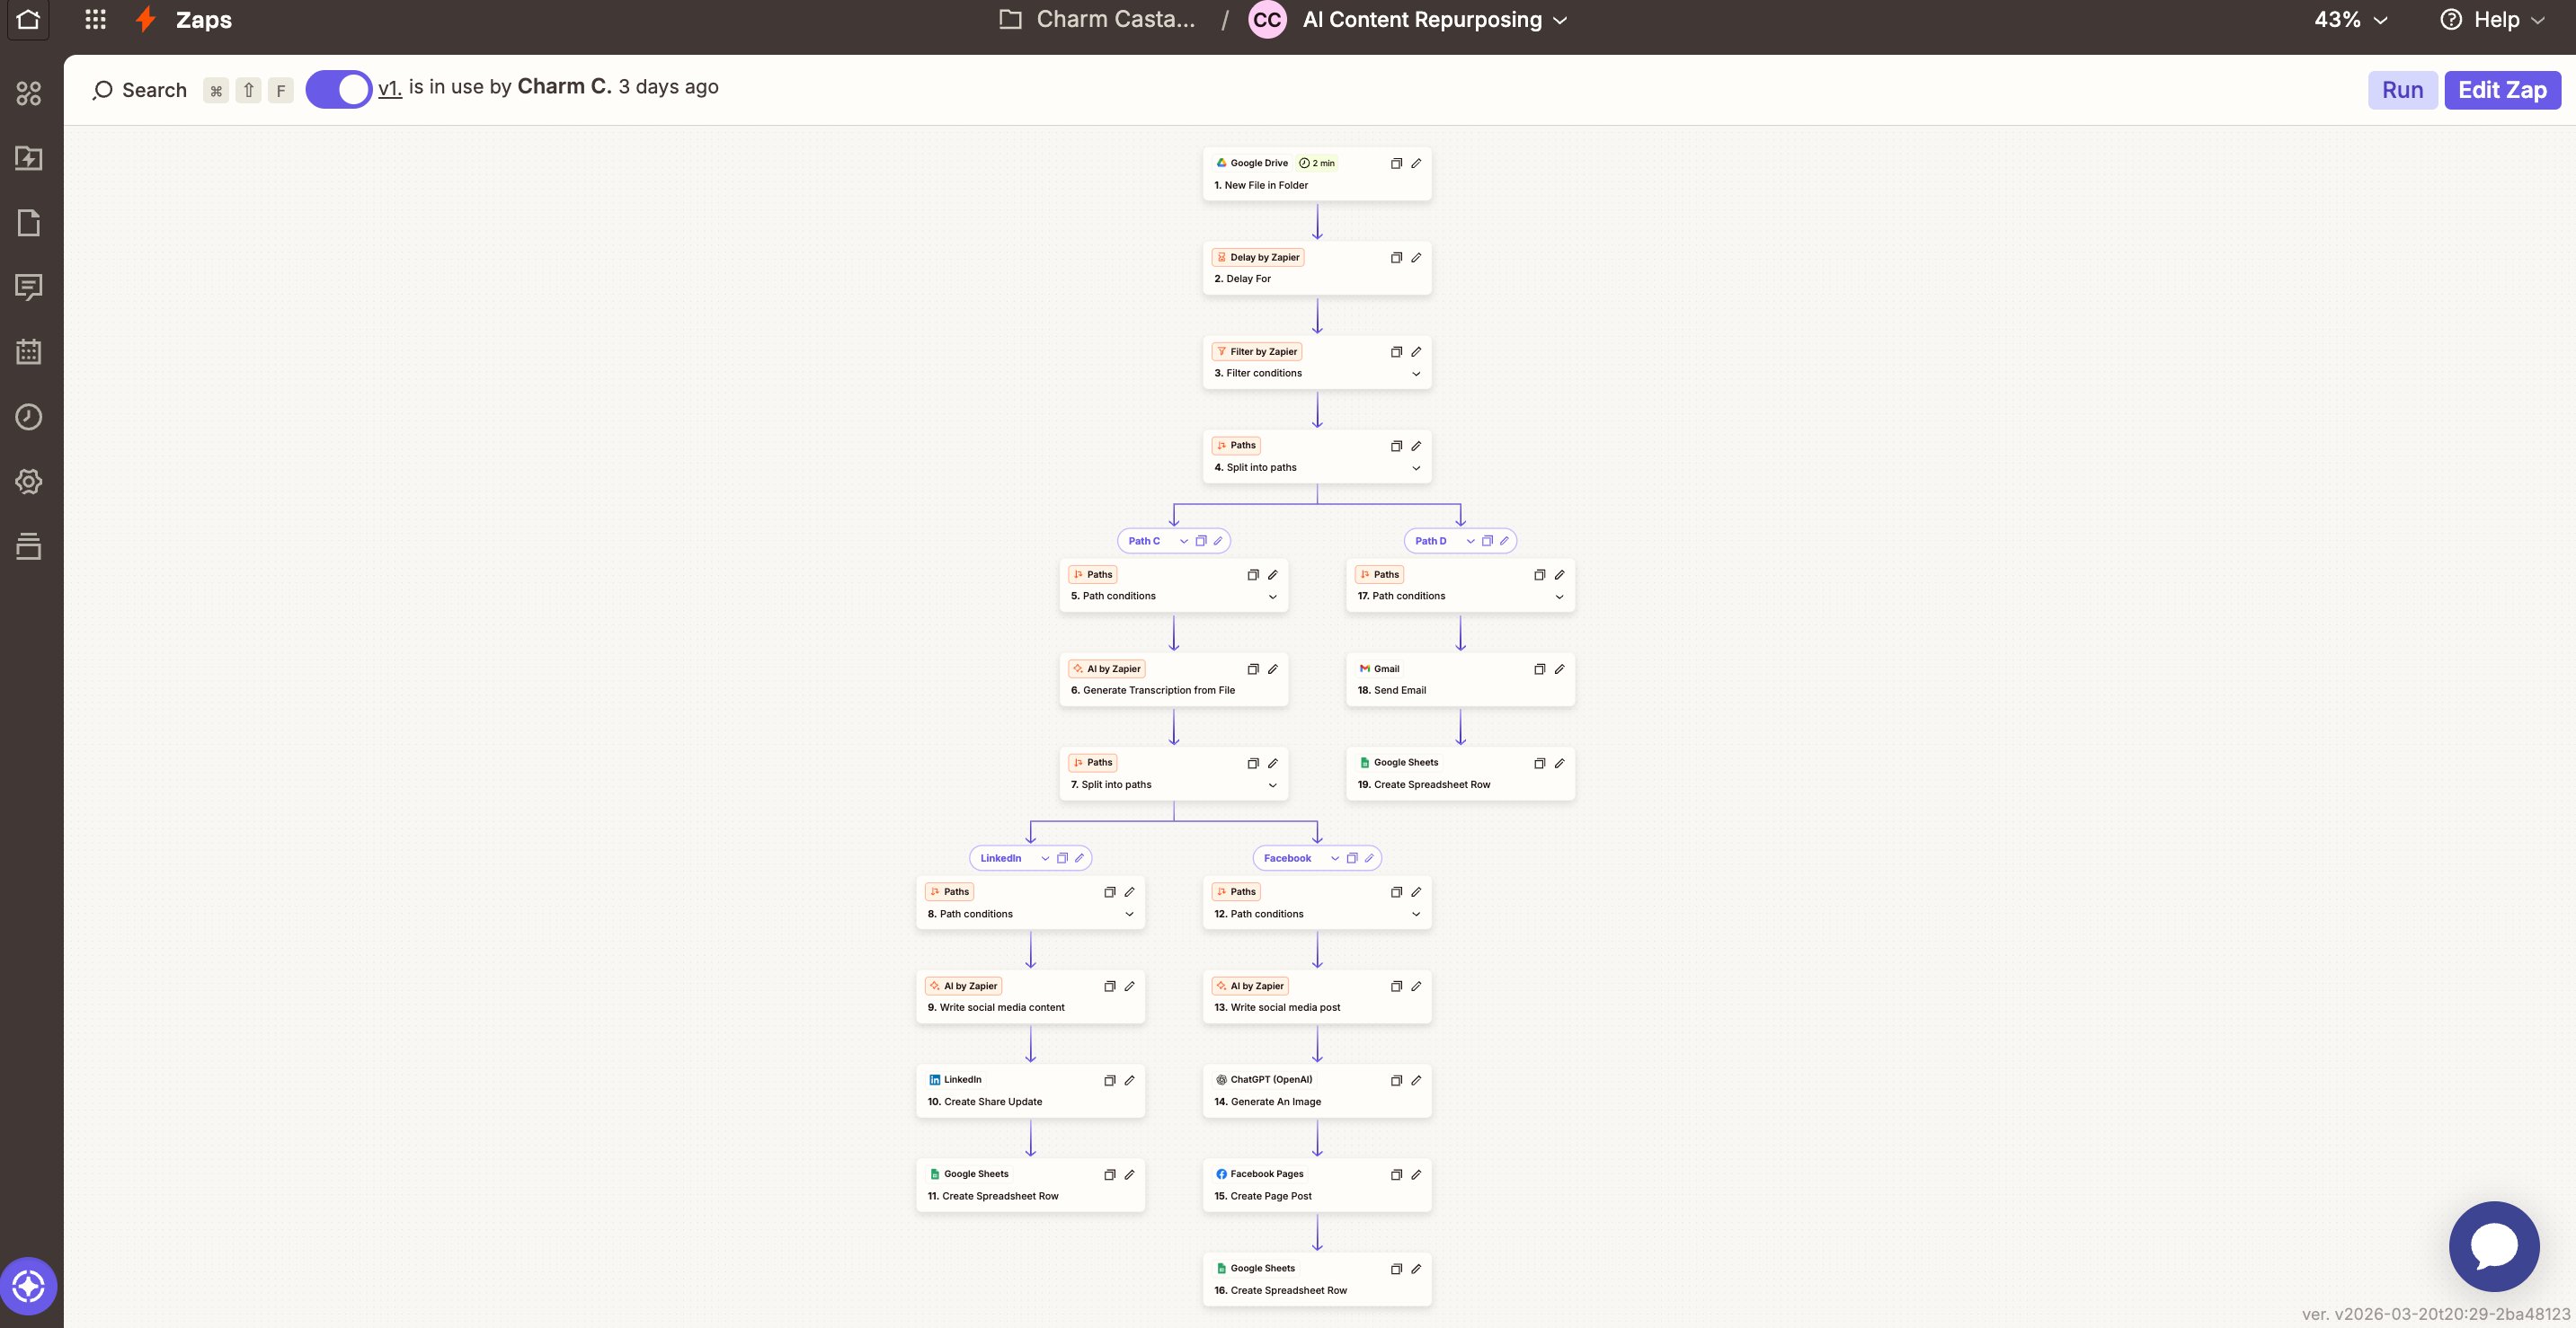Click the Run button
This screenshot has height=1328, width=2576.
click(x=2402, y=90)
